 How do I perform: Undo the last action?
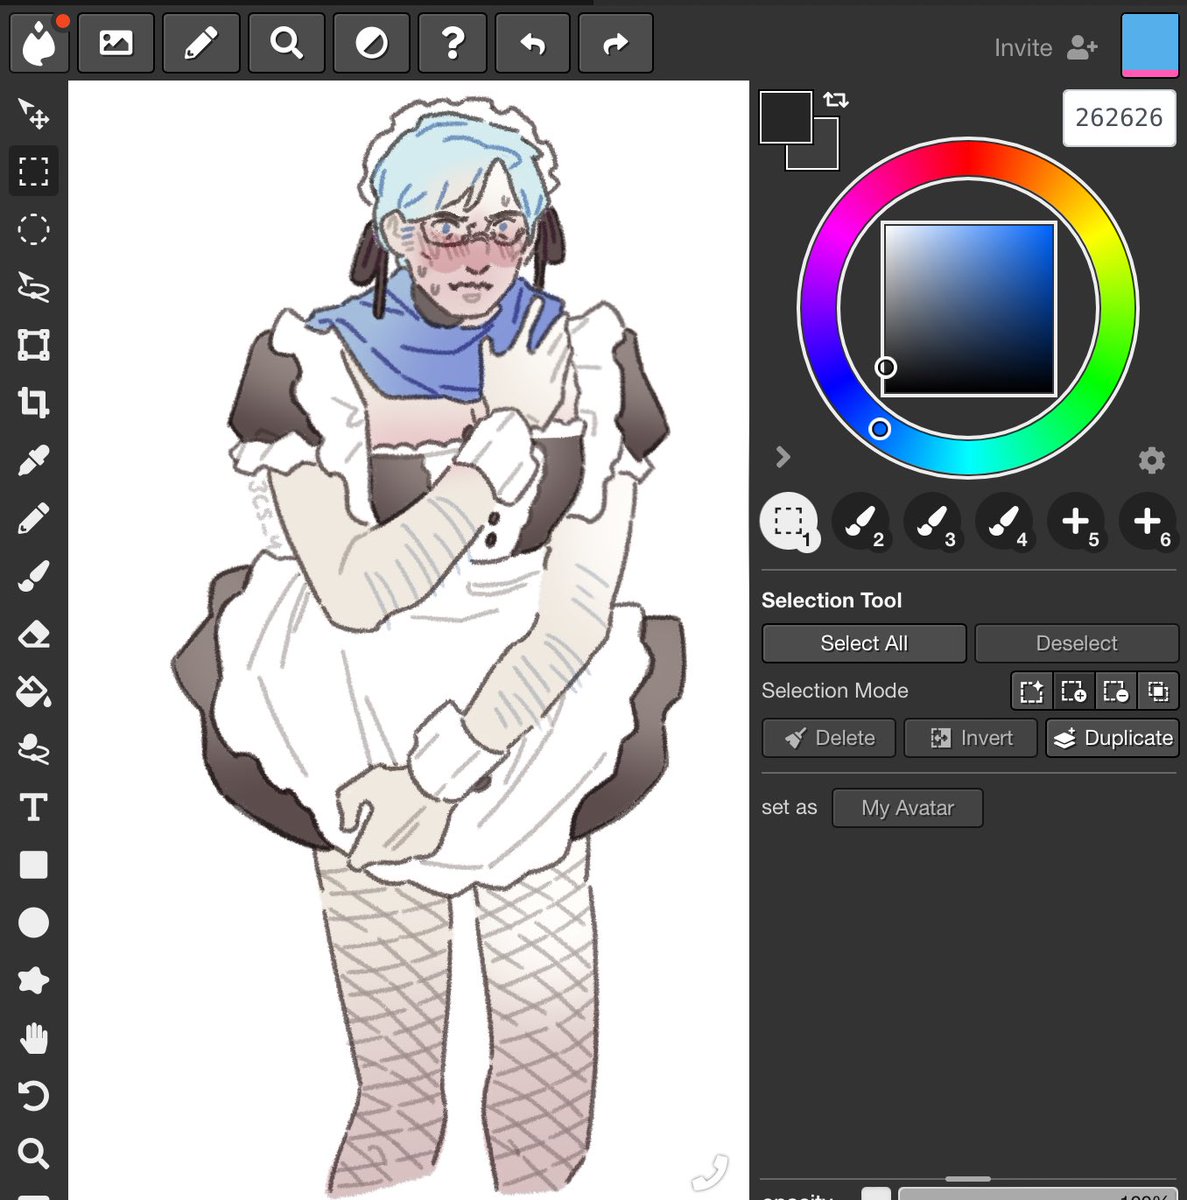(532, 43)
